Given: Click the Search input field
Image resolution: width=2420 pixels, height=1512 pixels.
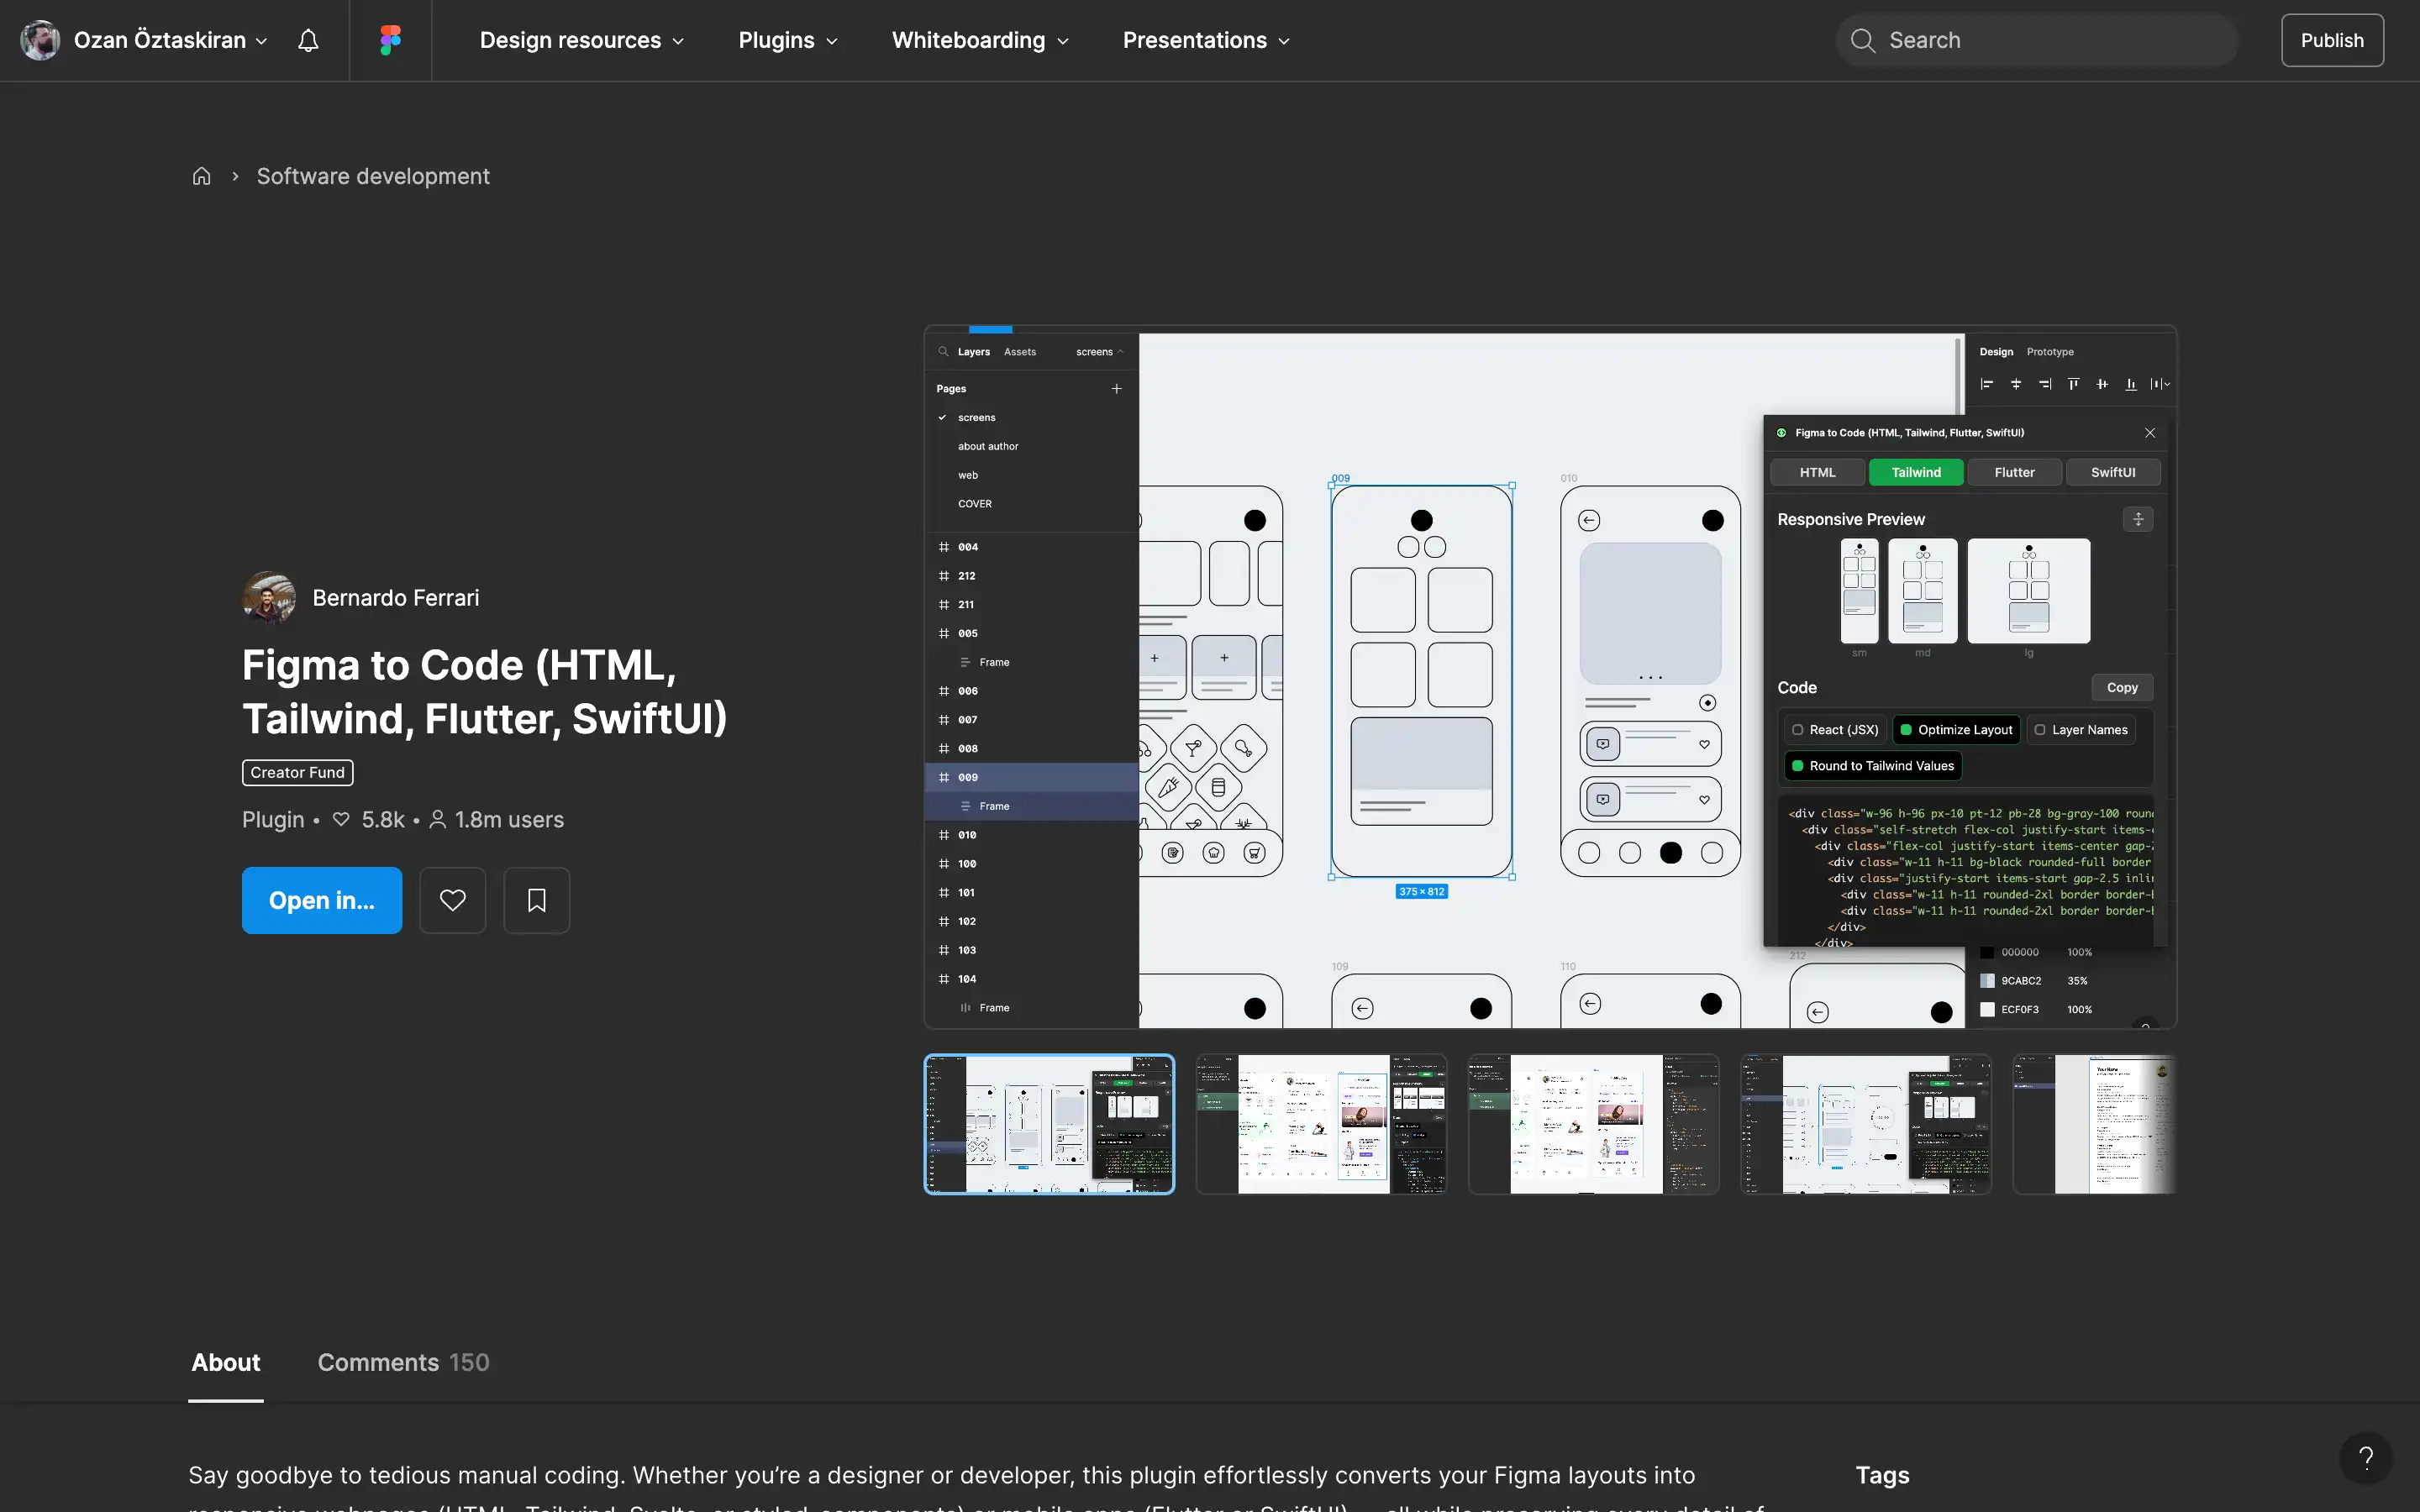Looking at the screenshot, I should click(2037, 40).
